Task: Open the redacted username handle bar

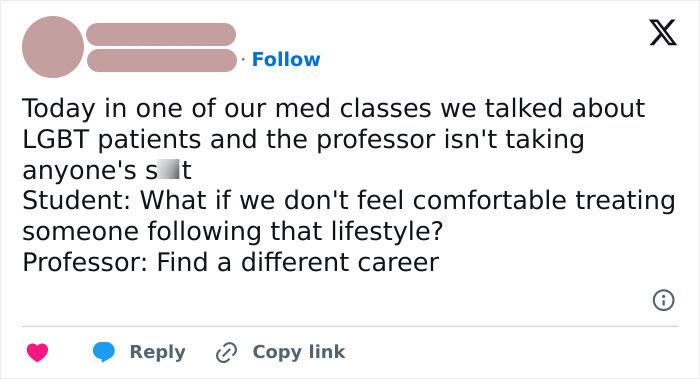Action: coord(162,61)
